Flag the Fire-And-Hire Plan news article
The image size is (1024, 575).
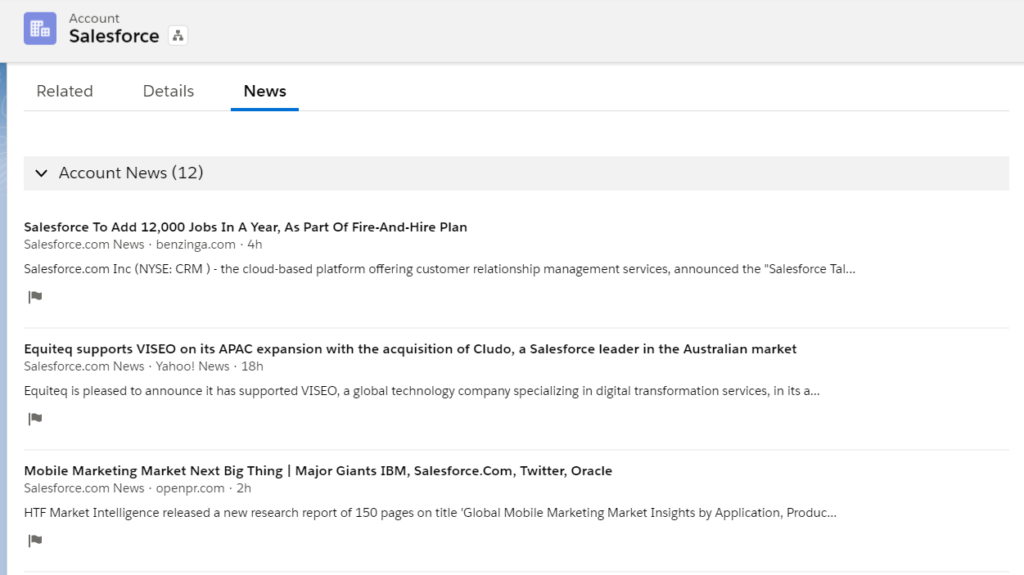pos(35,297)
